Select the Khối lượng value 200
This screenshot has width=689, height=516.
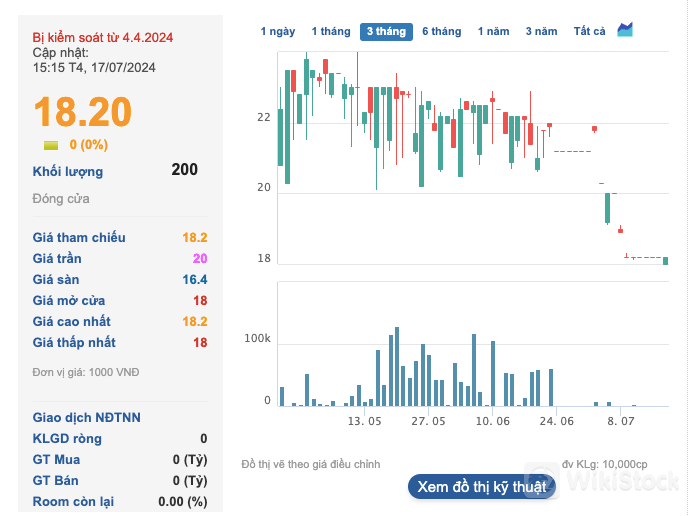point(184,170)
